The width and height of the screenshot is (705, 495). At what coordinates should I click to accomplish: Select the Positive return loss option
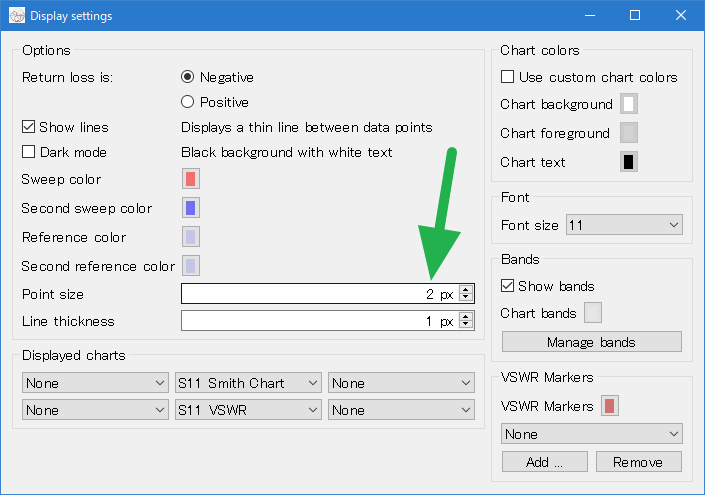[x=187, y=102]
